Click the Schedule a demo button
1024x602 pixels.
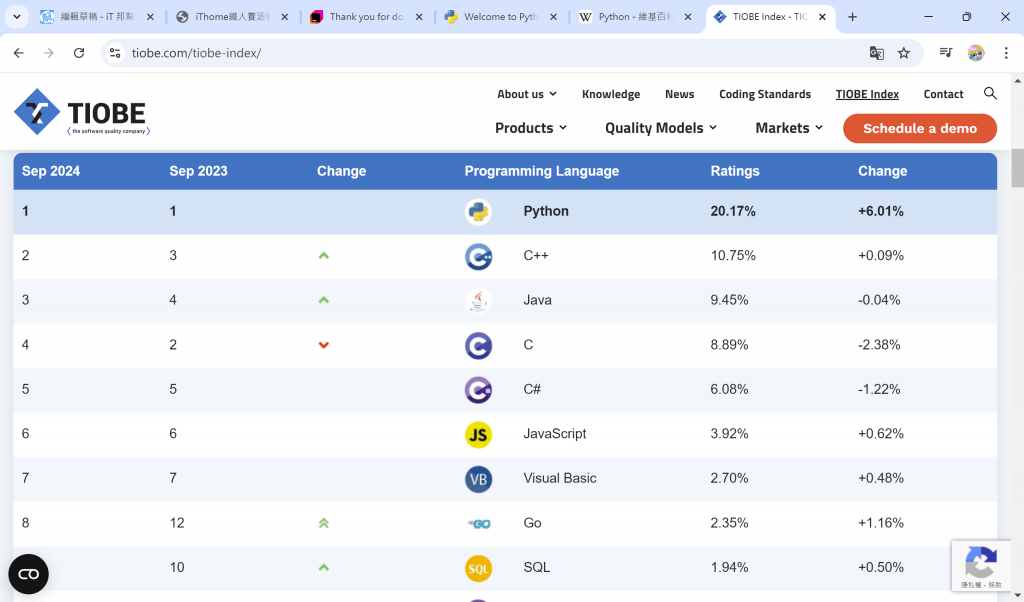pyautogui.click(x=920, y=128)
